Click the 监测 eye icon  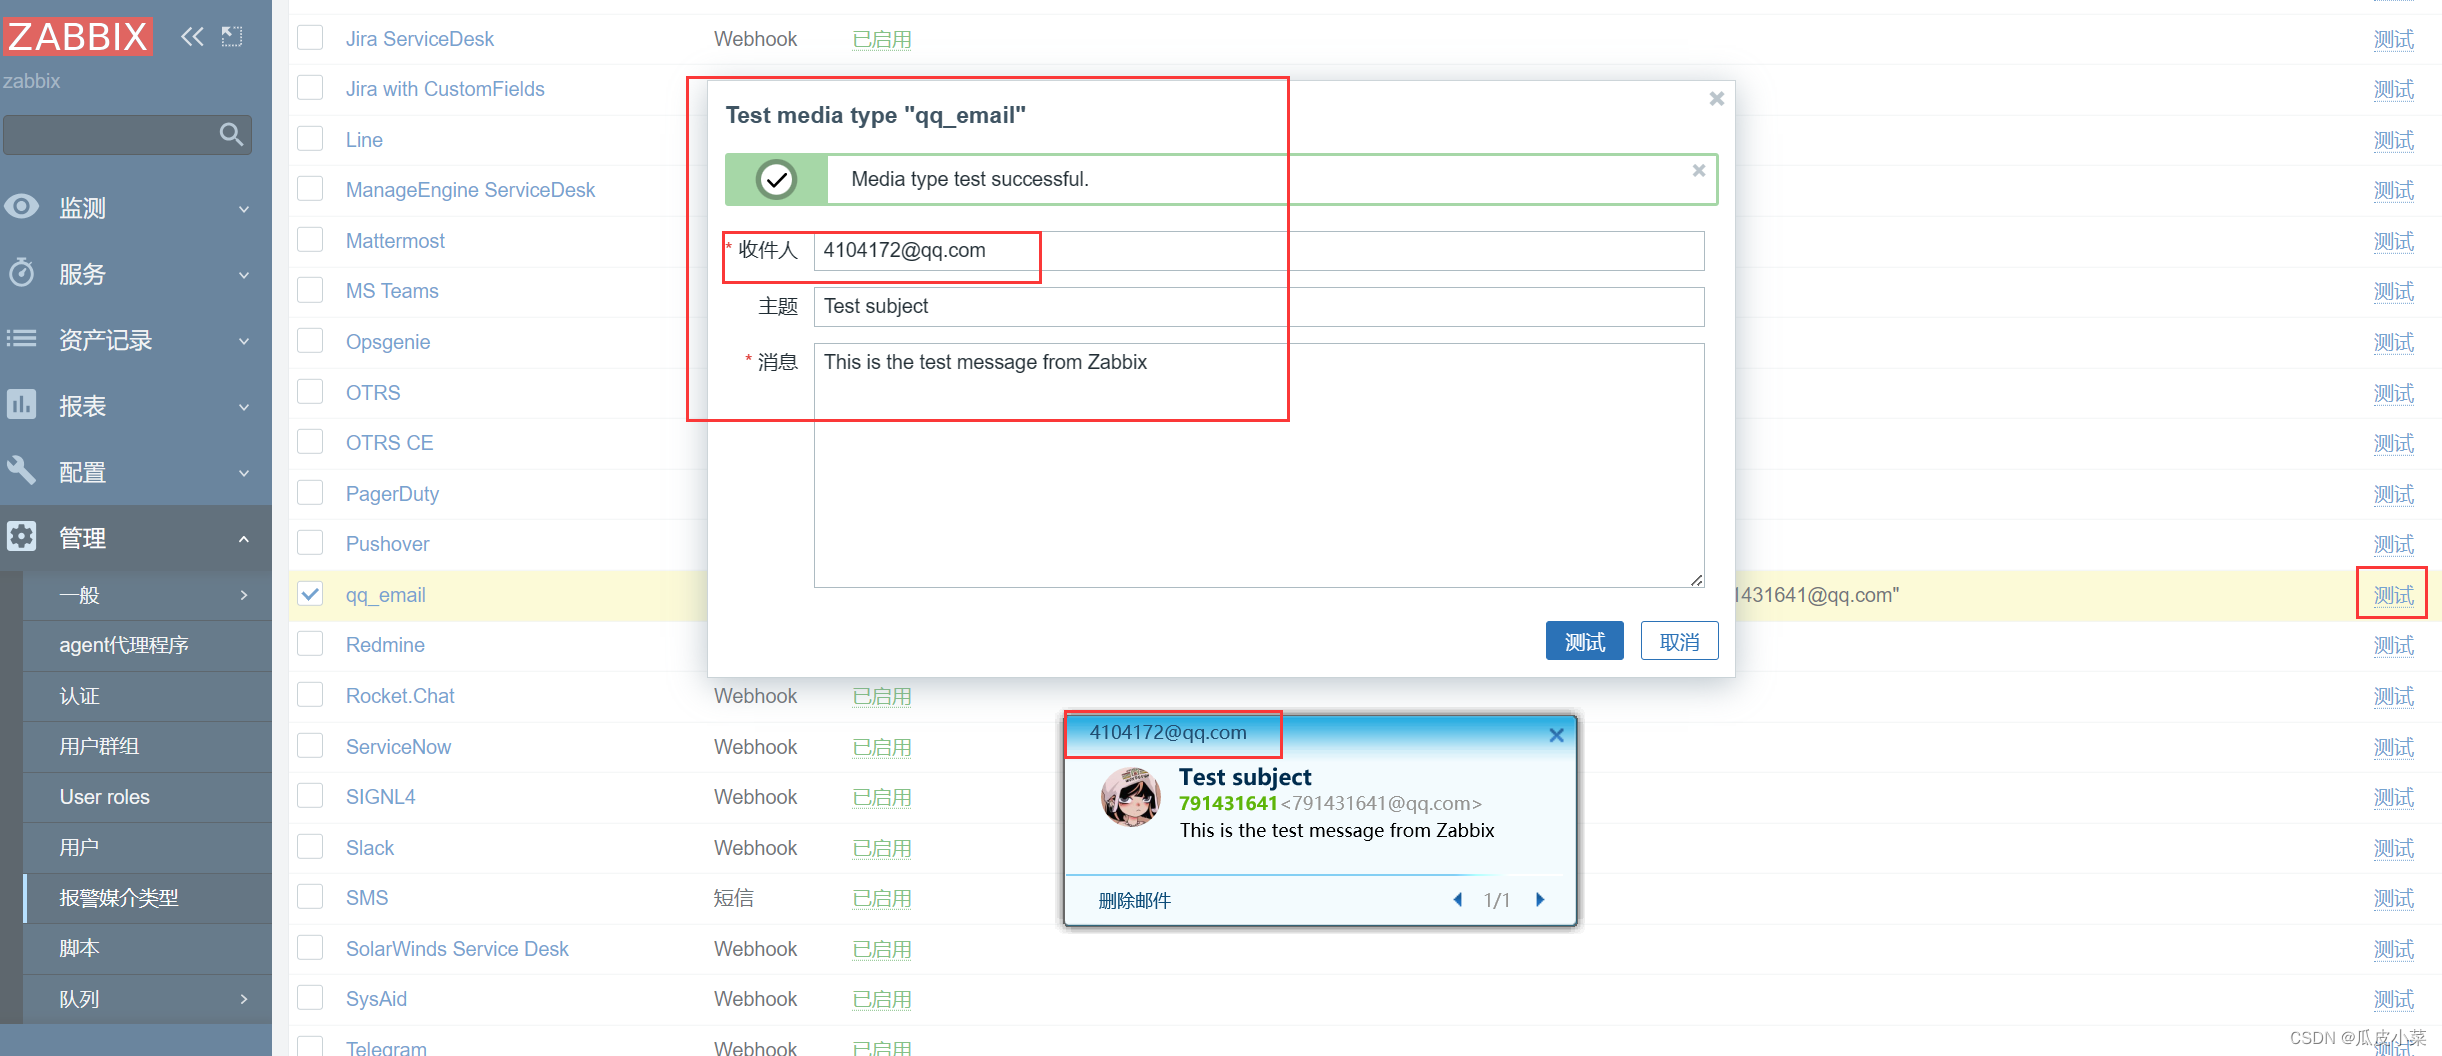(x=21, y=207)
